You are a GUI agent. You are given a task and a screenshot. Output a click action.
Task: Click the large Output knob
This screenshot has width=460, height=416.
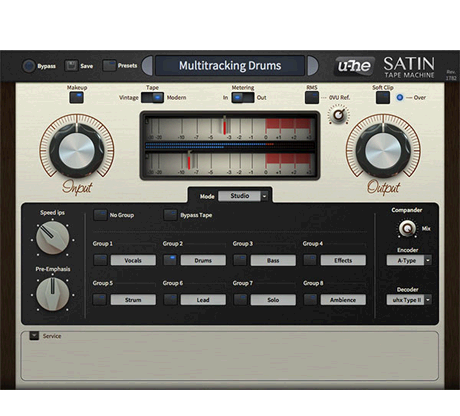point(383,150)
